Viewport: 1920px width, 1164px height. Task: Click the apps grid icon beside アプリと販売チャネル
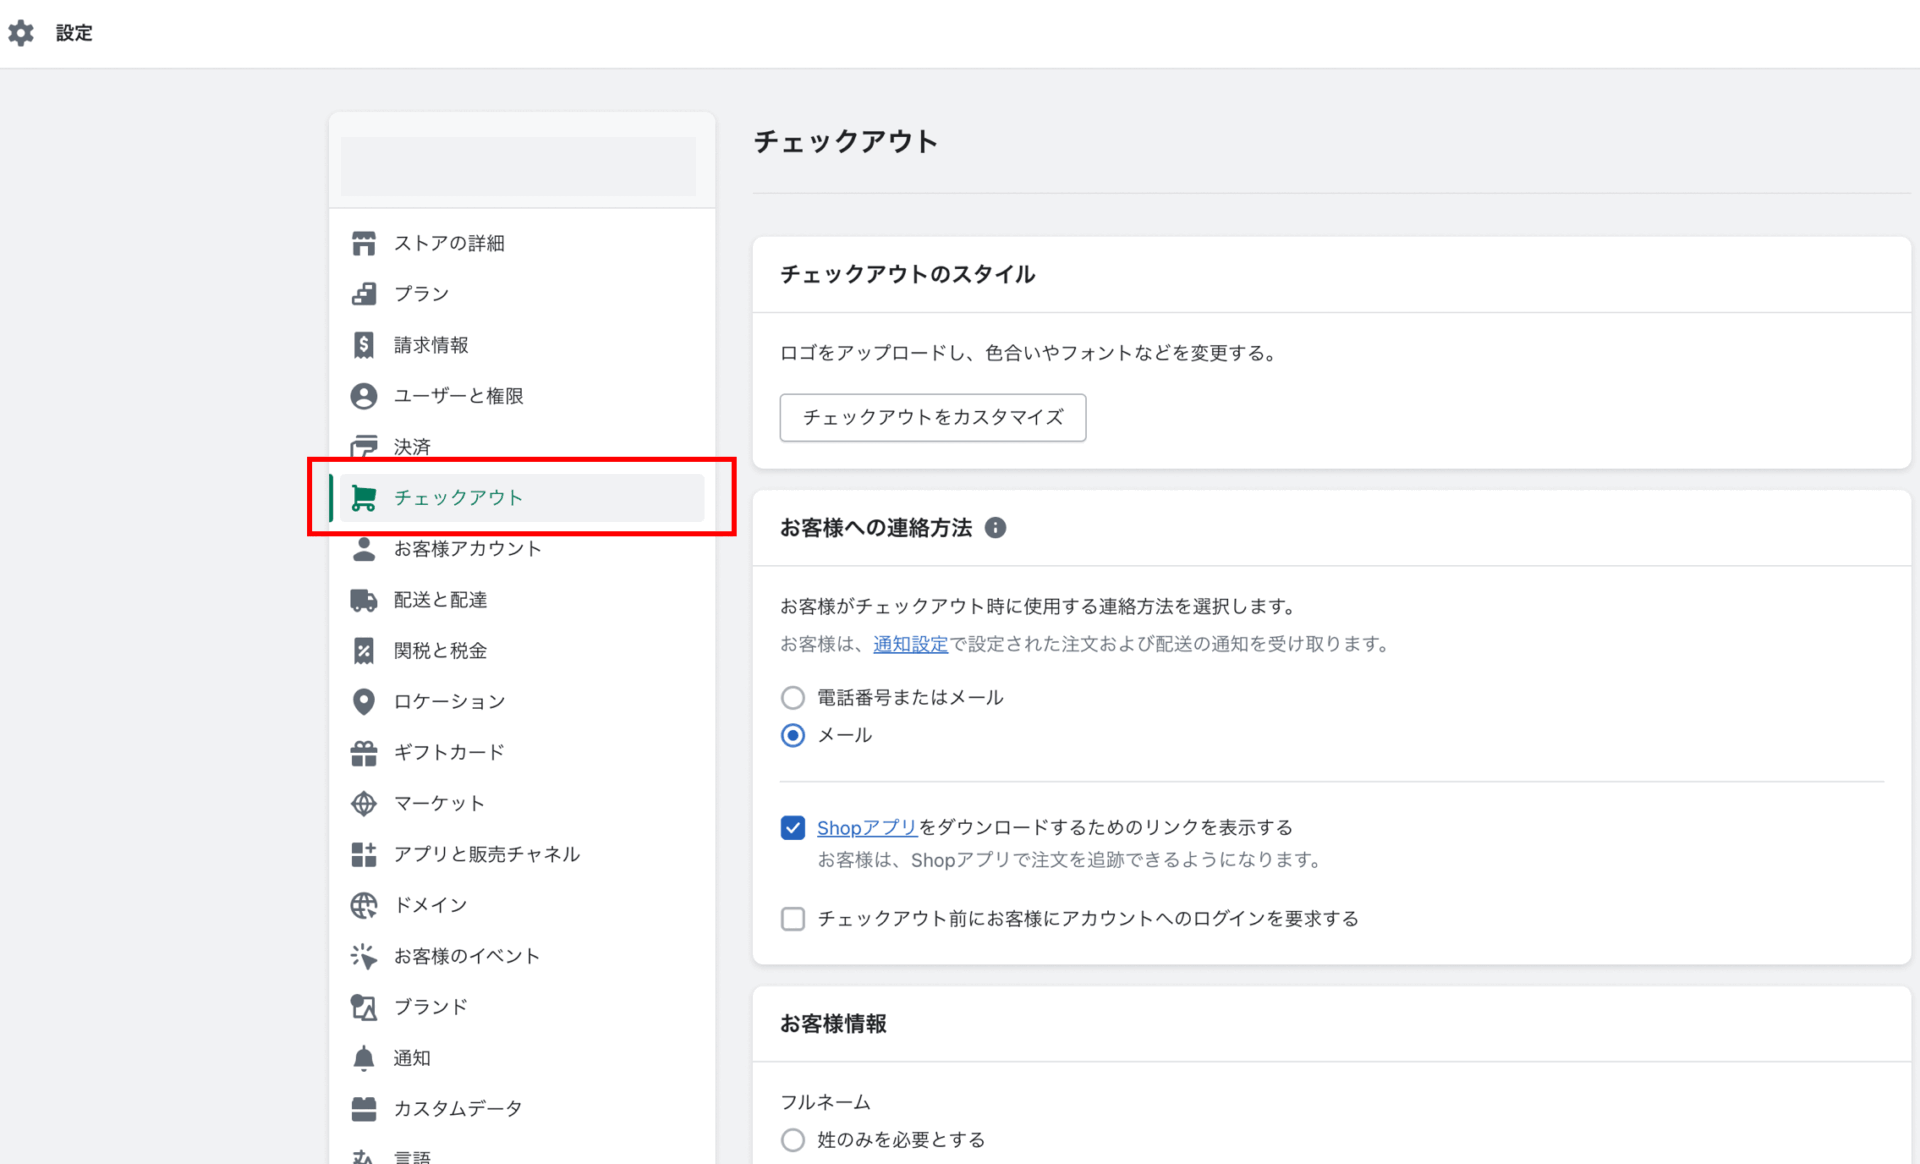(x=364, y=854)
